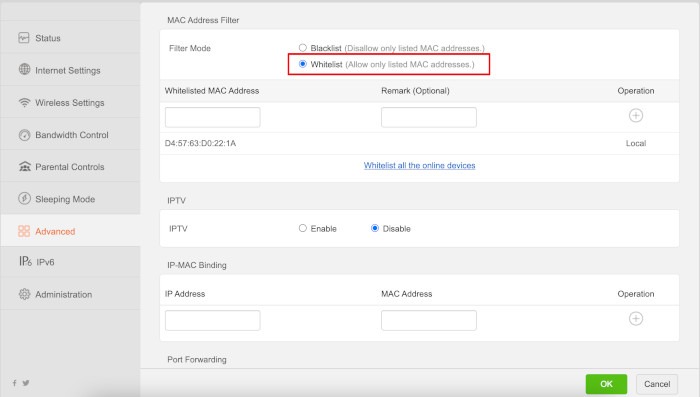Click the Parental Controls family icon
Image resolution: width=700 pixels, height=397 pixels.
(x=25, y=167)
